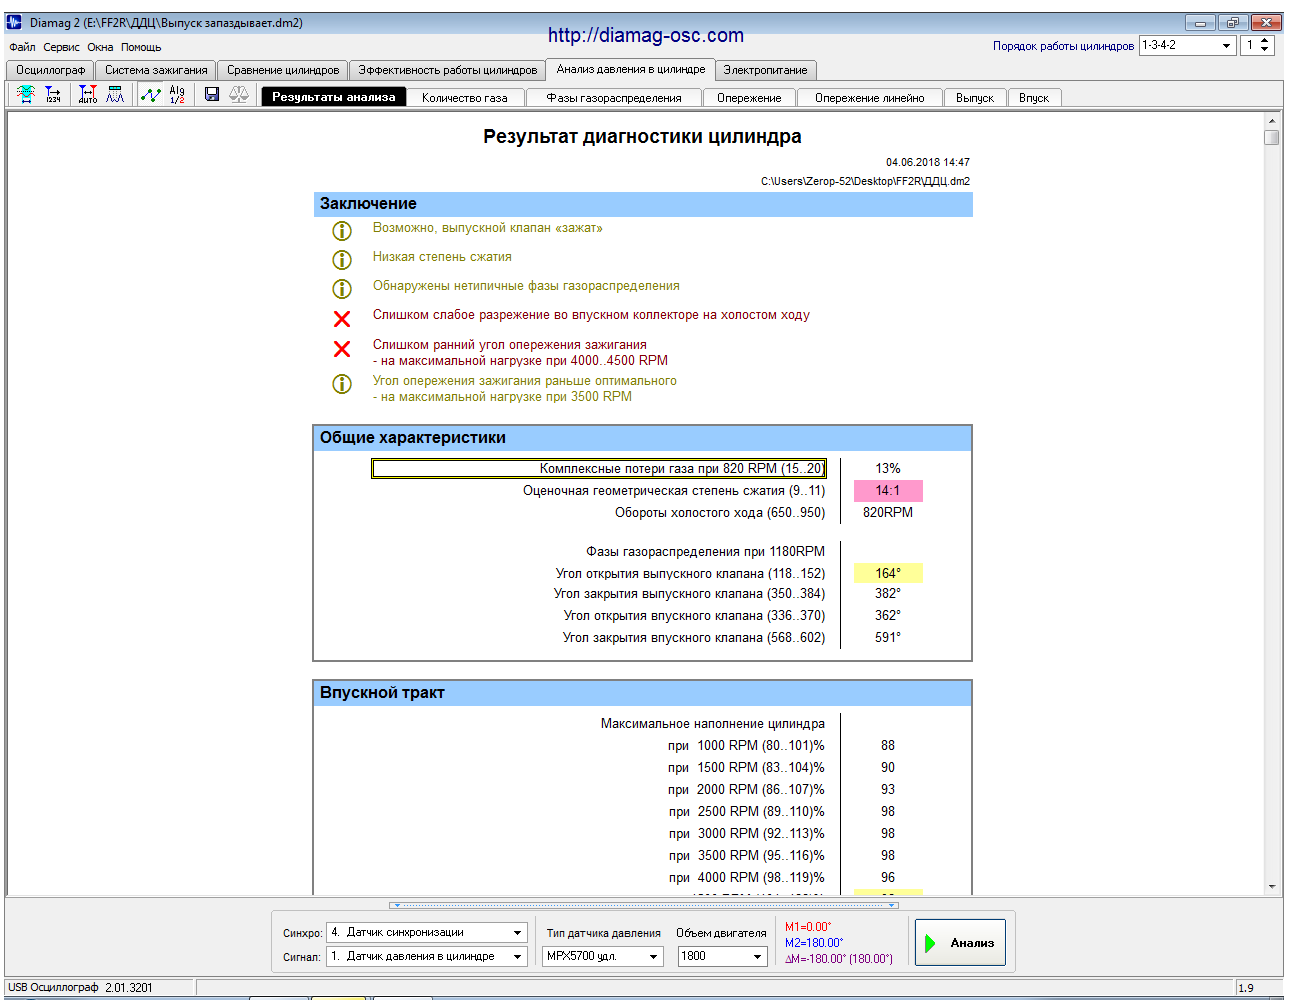
Task: Click red X beside 'ранний угол опережения'
Action: point(342,349)
